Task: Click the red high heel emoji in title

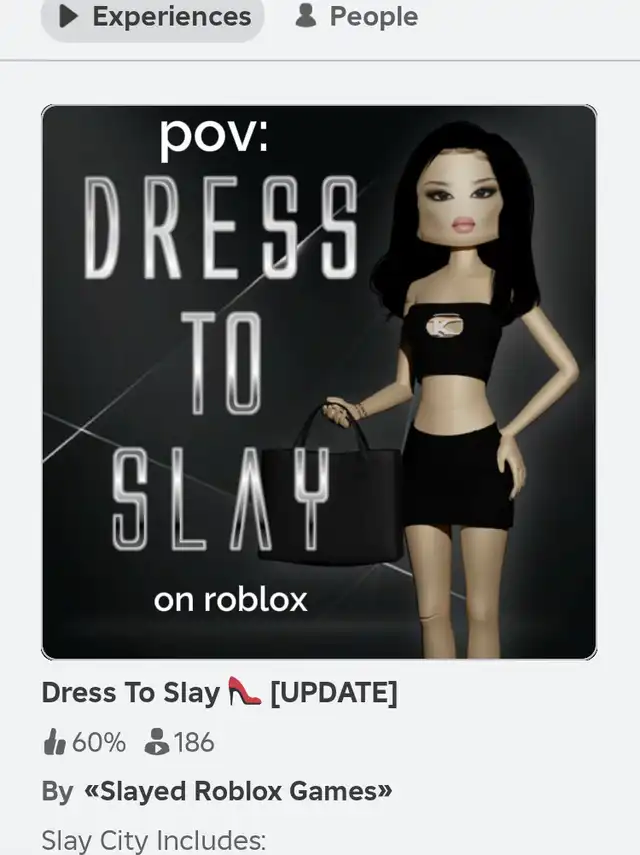Action: 244,691
